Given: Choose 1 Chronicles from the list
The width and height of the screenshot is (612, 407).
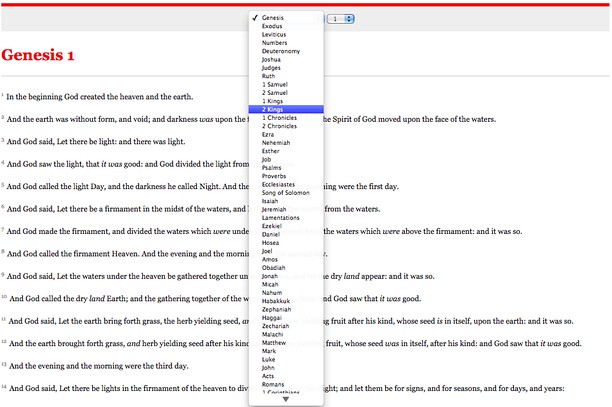Looking at the screenshot, I should 286,117.
